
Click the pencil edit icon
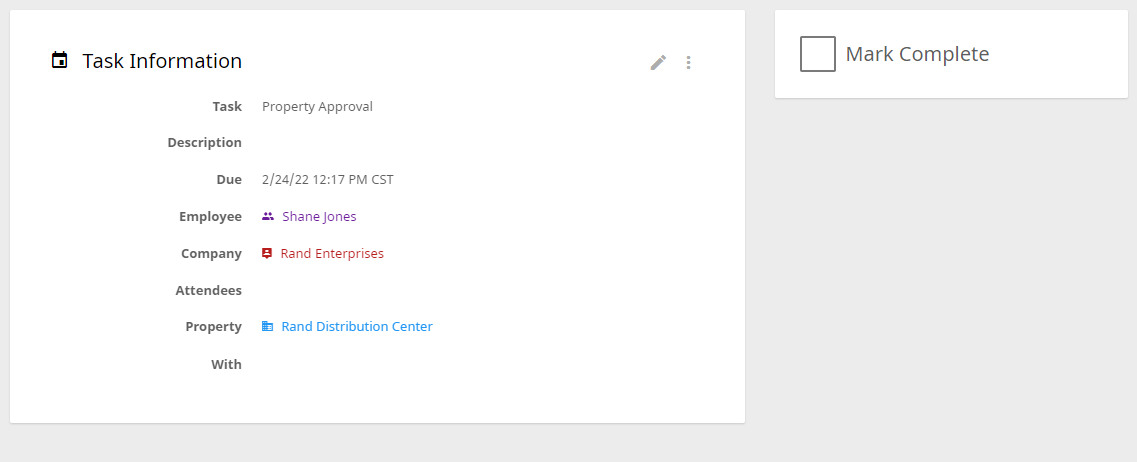click(658, 63)
